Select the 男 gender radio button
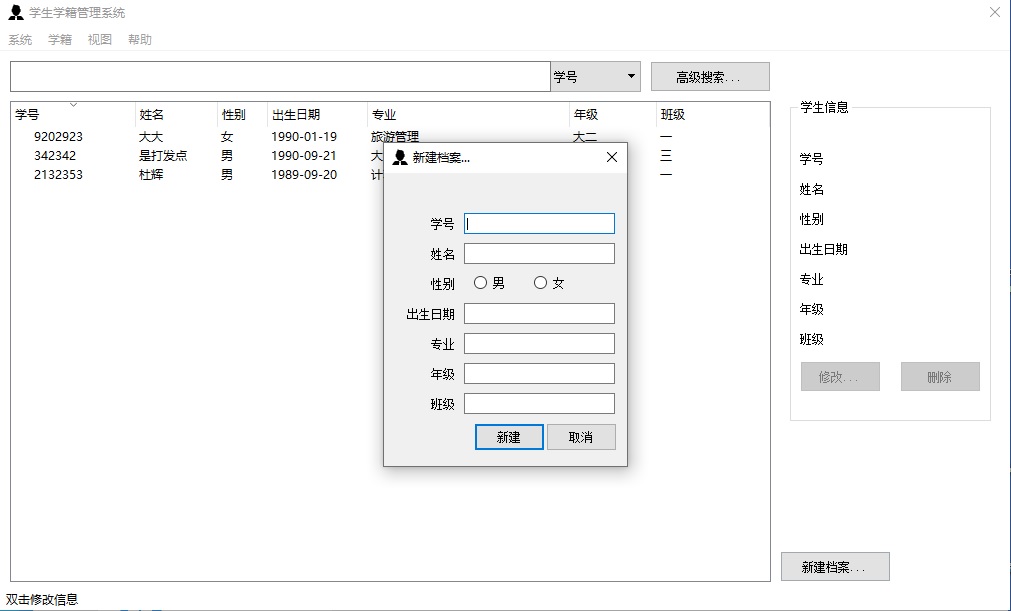This screenshot has height=611, width=1011. pos(482,282)
